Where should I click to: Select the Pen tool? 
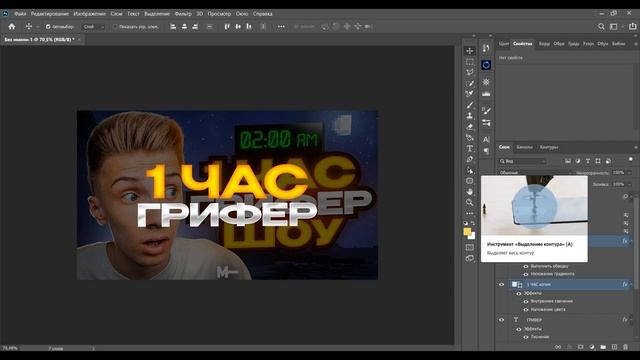470,159
